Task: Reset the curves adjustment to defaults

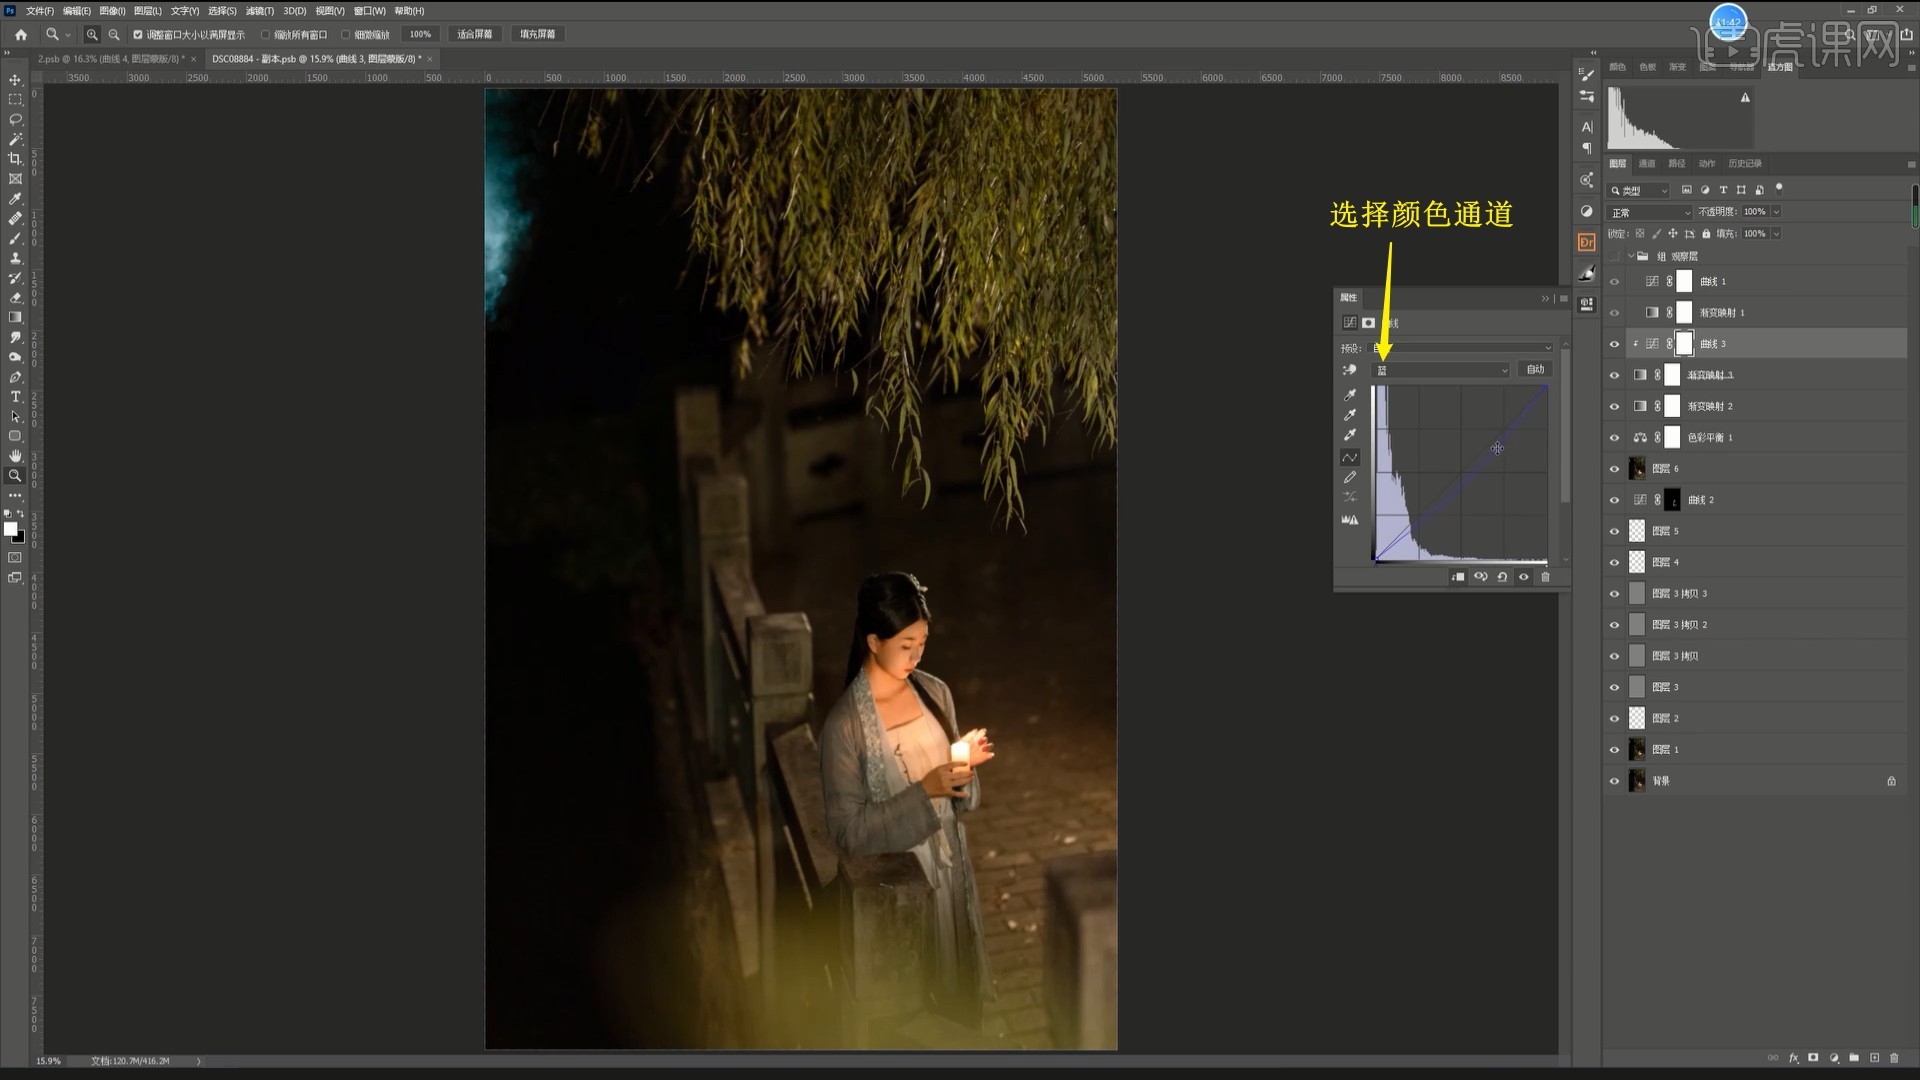Action: click(x=1502, y=577)
